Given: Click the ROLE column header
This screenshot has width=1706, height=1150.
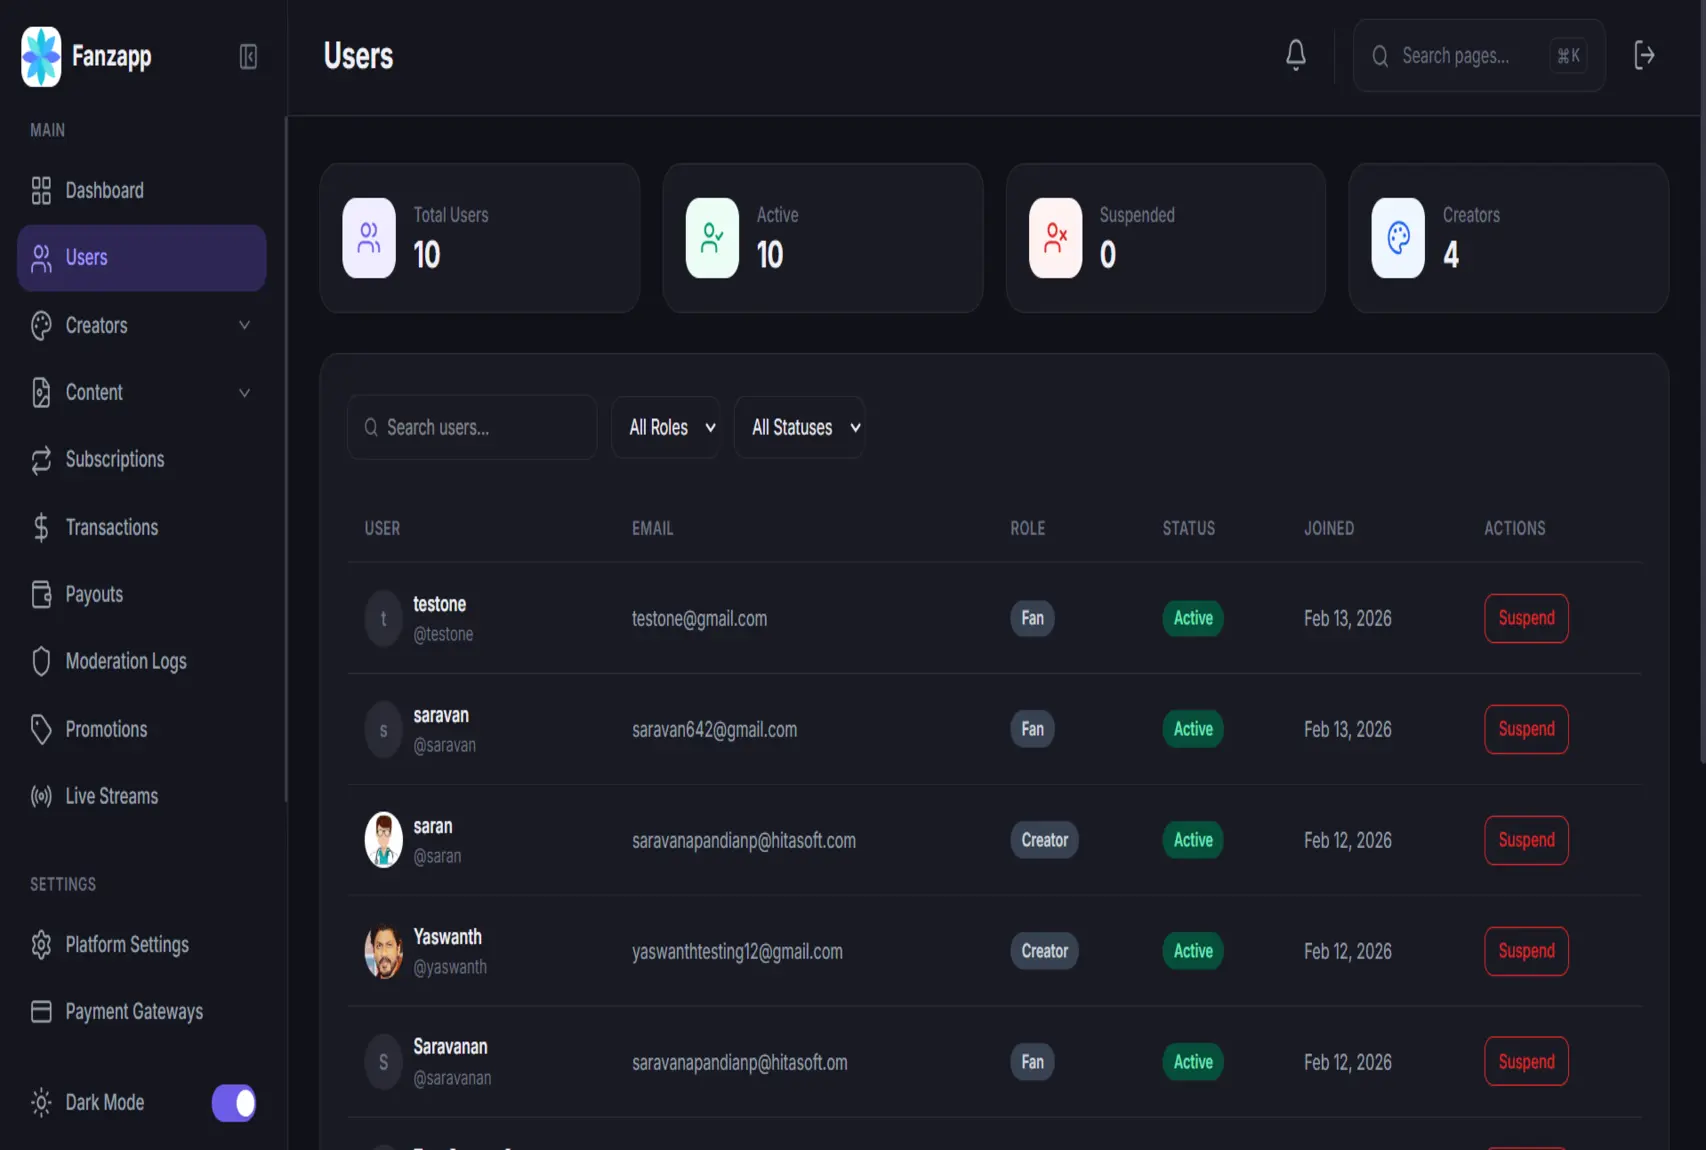Looking at the screenshot, I should 1027,528.
